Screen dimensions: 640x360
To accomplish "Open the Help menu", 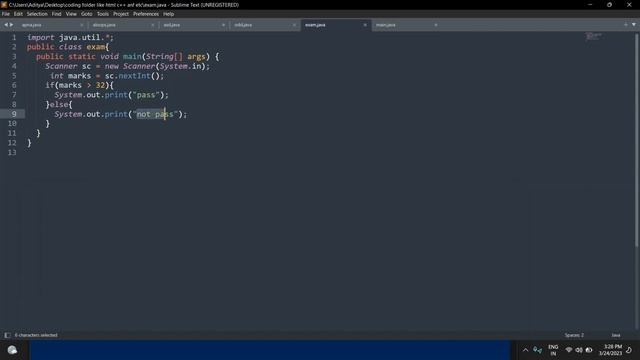I will point(169,14).
